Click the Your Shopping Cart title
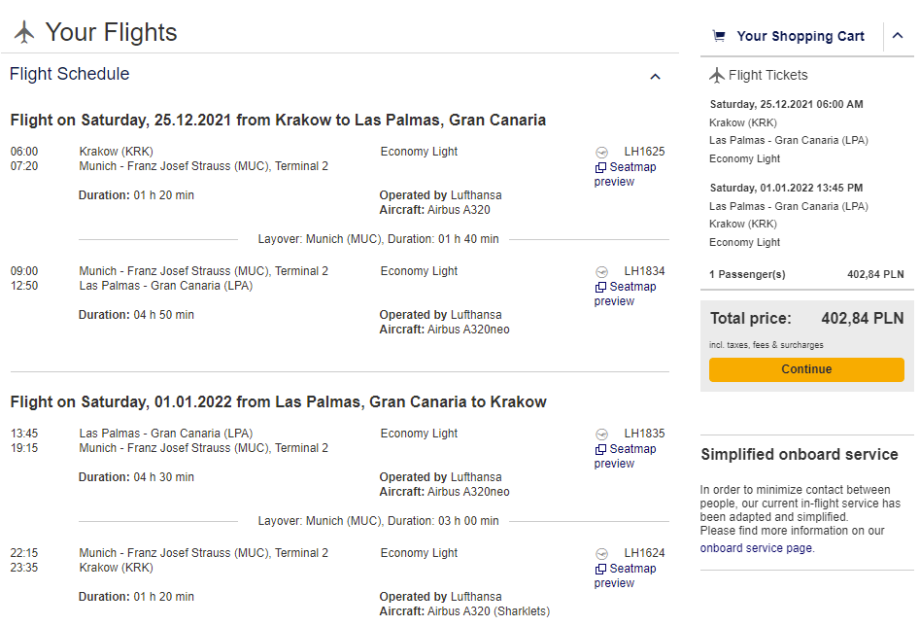The height and width of the screenshot is (626, 920). coord(800,36)
